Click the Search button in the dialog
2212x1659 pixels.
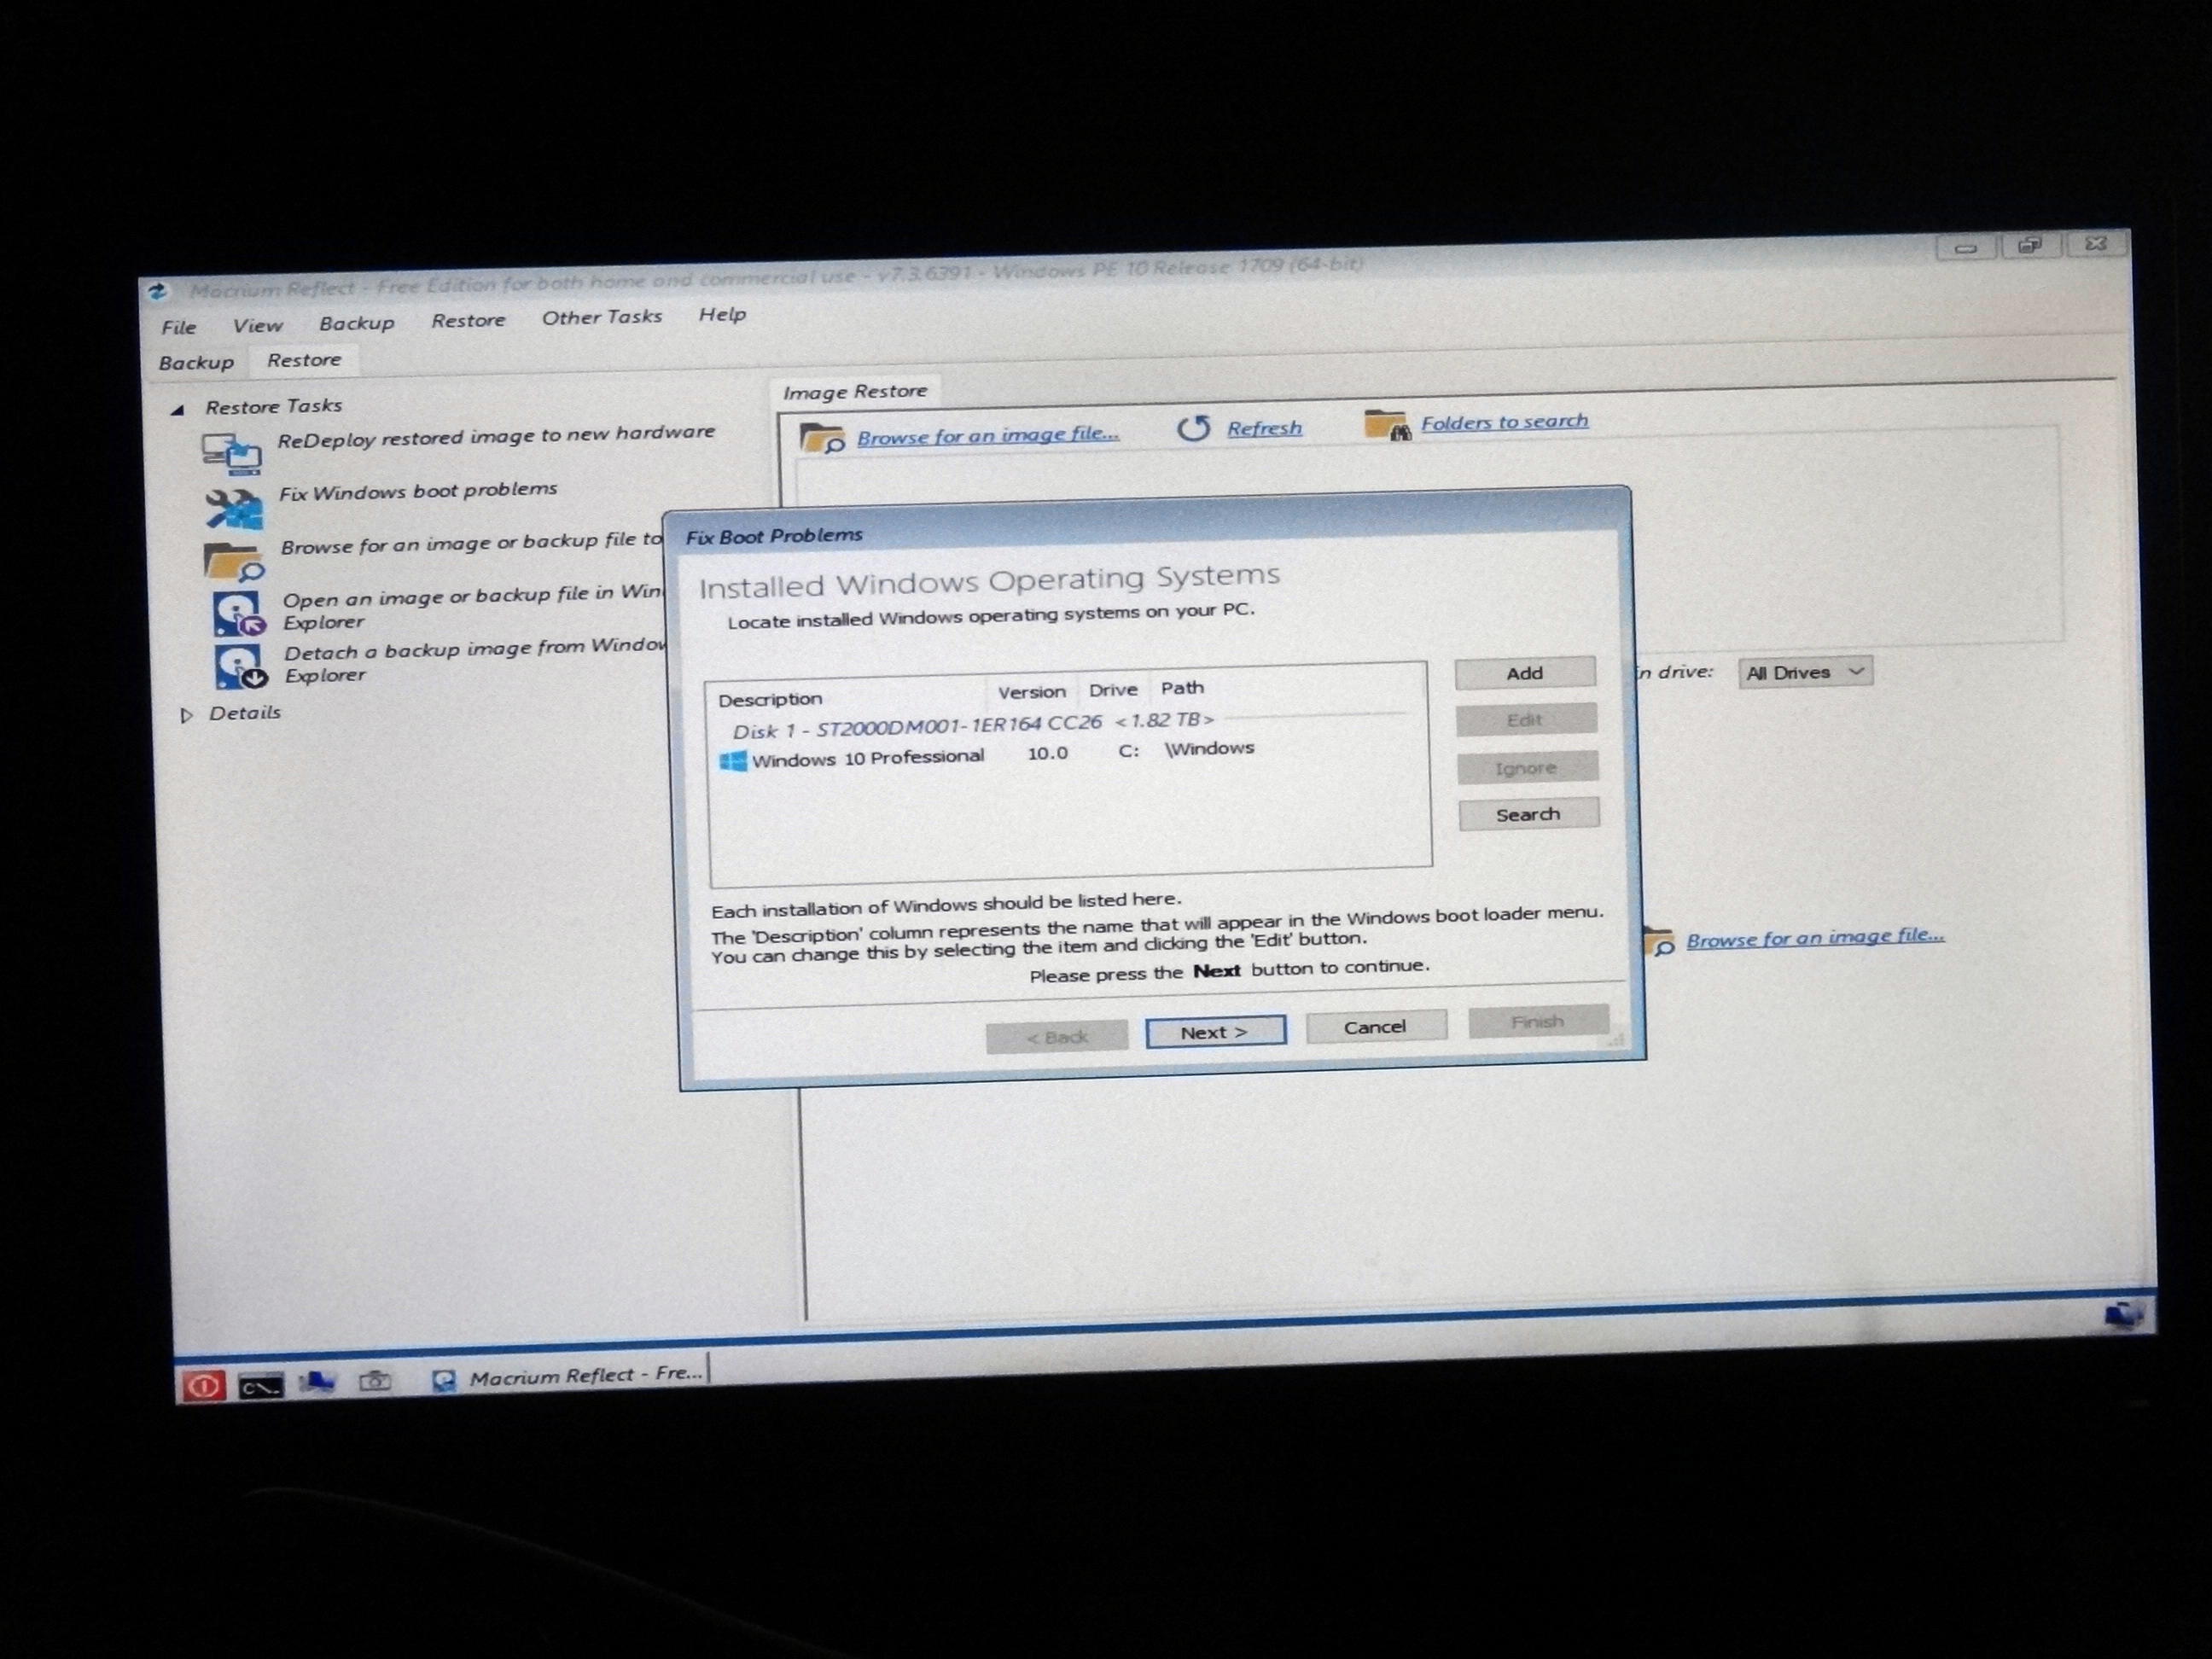coord(1528,814)
